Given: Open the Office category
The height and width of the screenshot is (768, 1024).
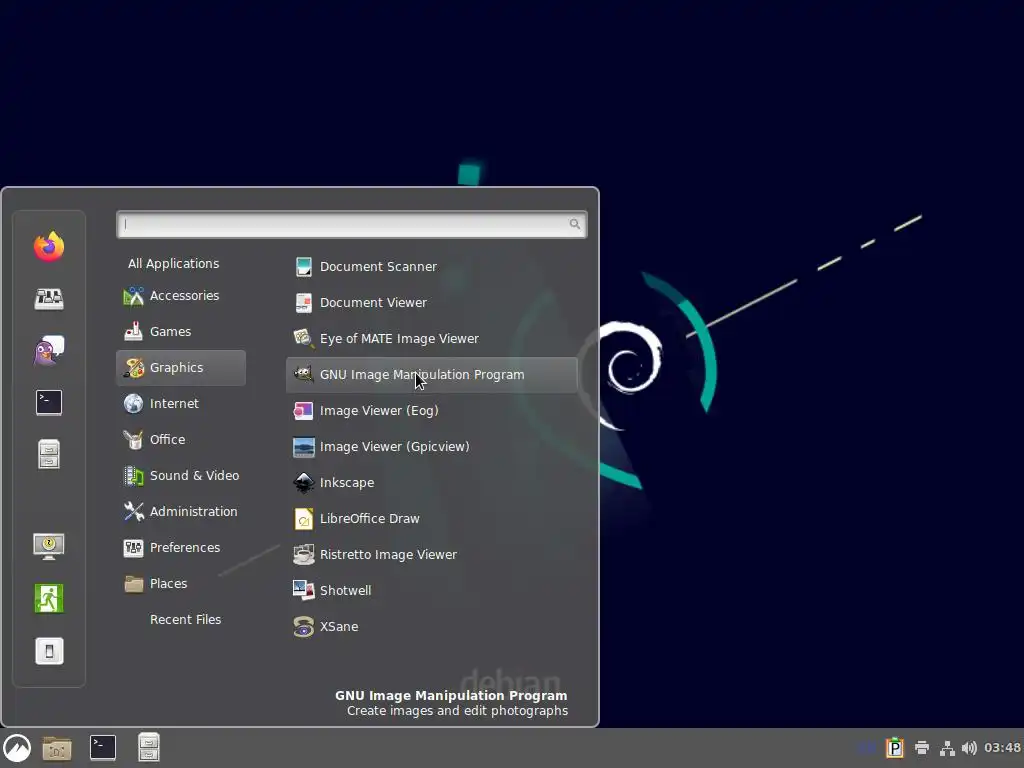Looking at the screenshot, I should (x=181, y=440).
